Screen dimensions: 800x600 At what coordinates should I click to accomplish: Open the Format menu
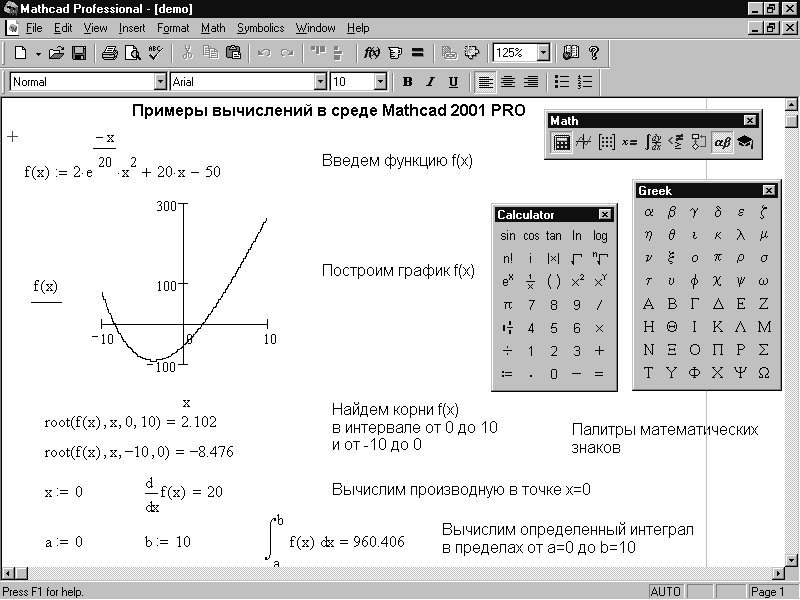[173, 28]
